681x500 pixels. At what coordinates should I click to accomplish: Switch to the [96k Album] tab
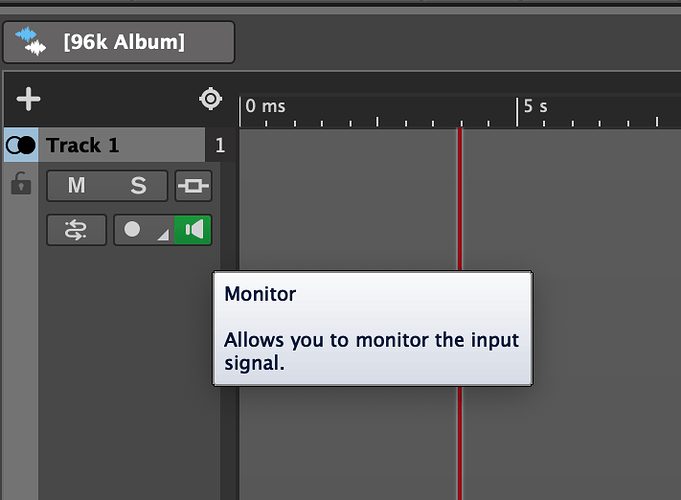pyautogui.click(x=123, y=43)
